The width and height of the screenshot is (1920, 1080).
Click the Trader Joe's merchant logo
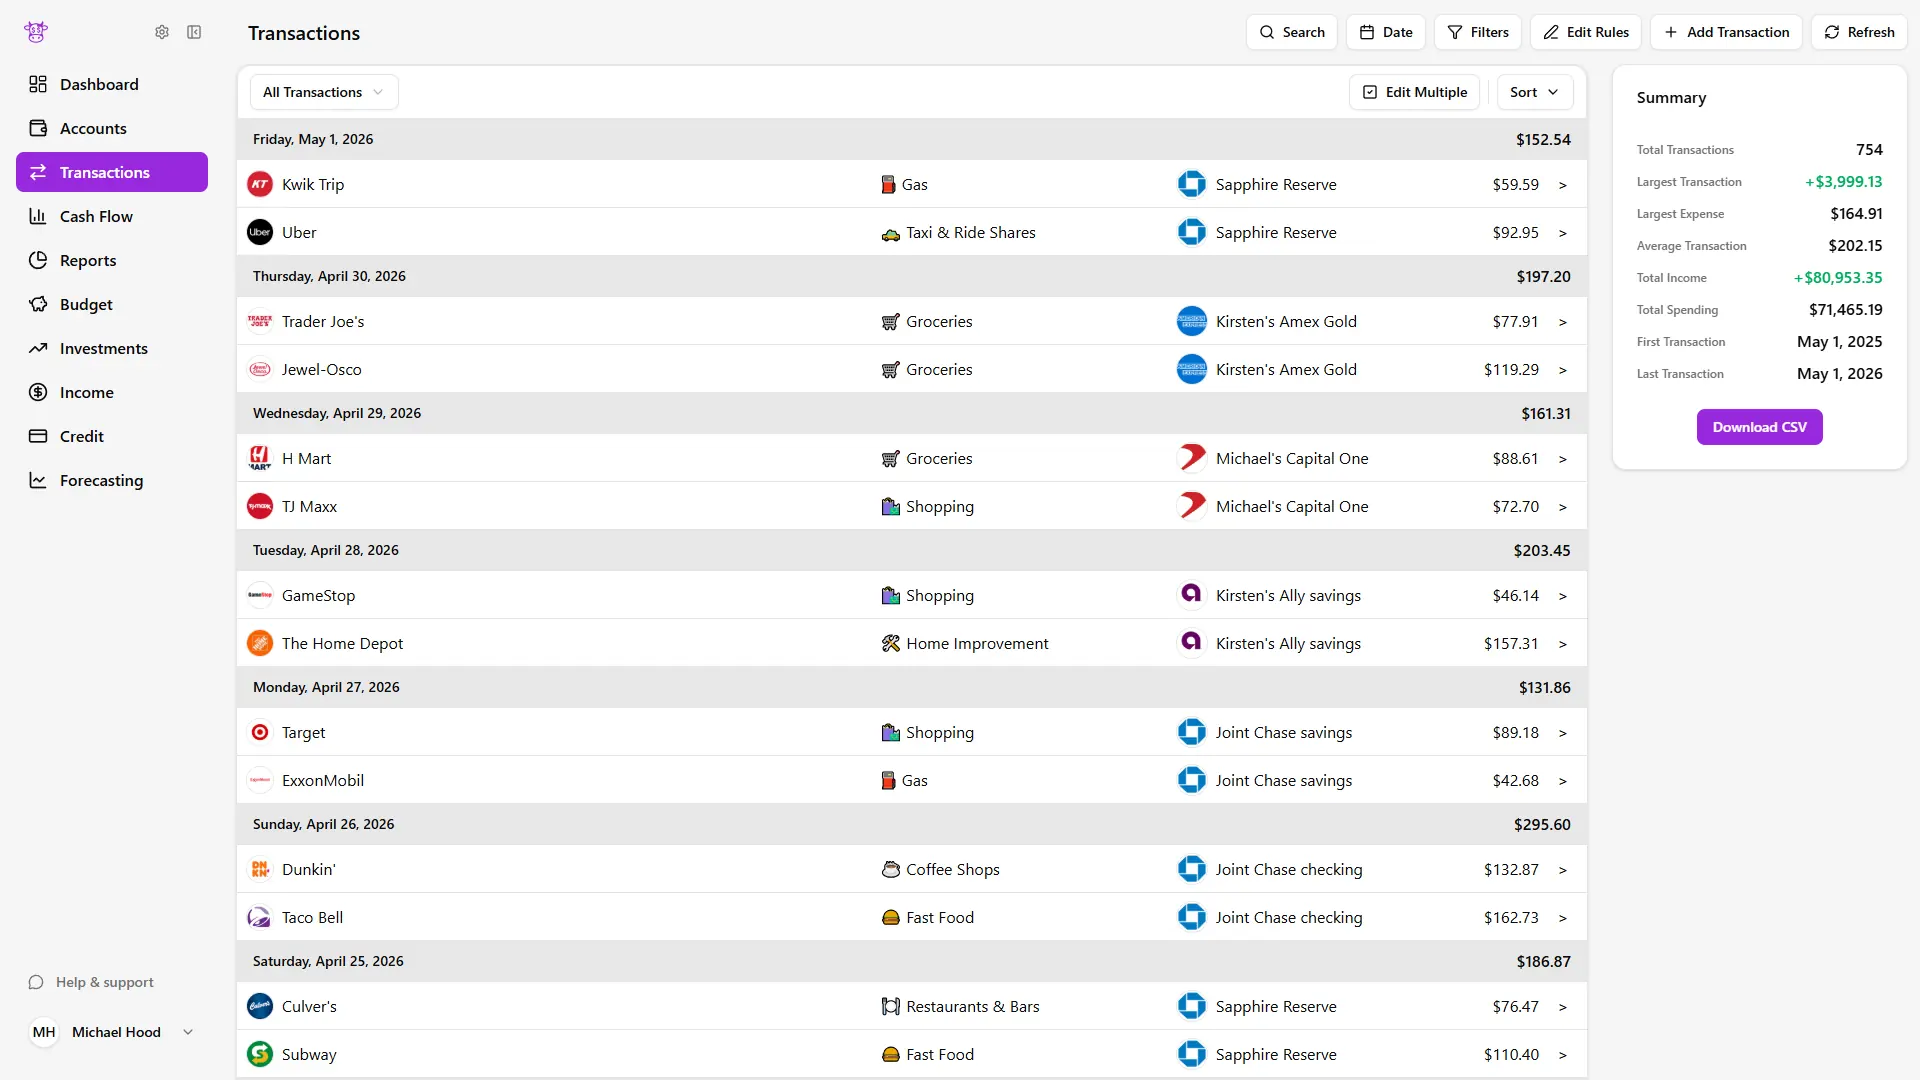[x=260, y=321]
